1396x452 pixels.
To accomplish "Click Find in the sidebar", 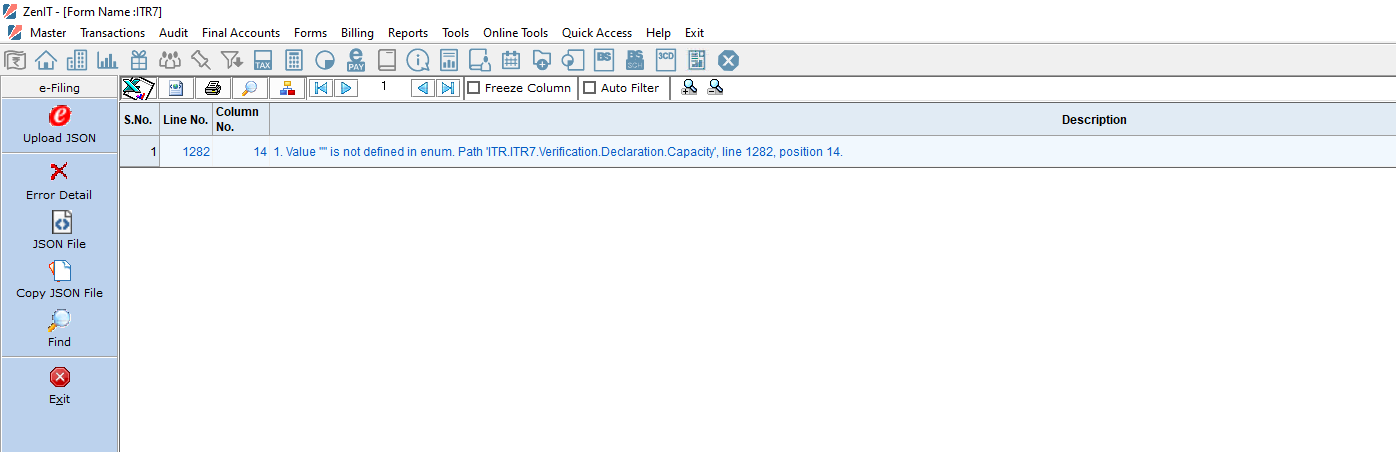I will click(x=59, y=329).
